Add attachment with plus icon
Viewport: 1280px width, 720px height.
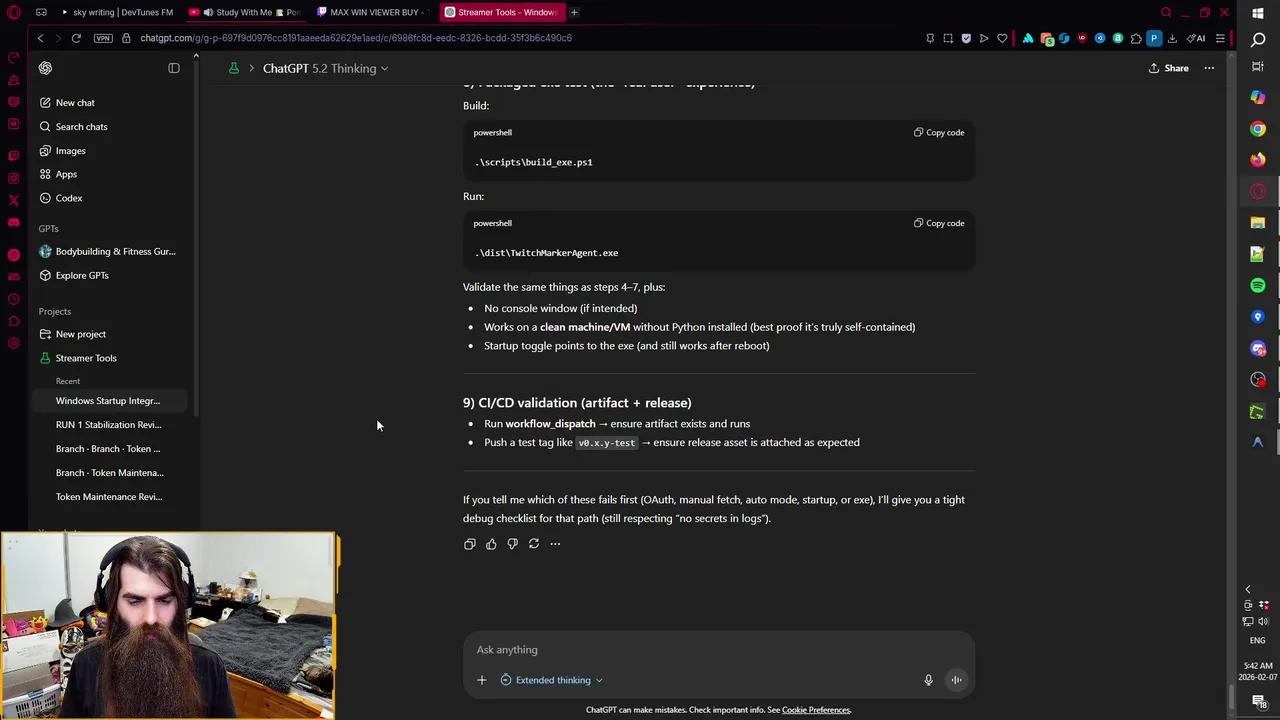click(481, 680)
